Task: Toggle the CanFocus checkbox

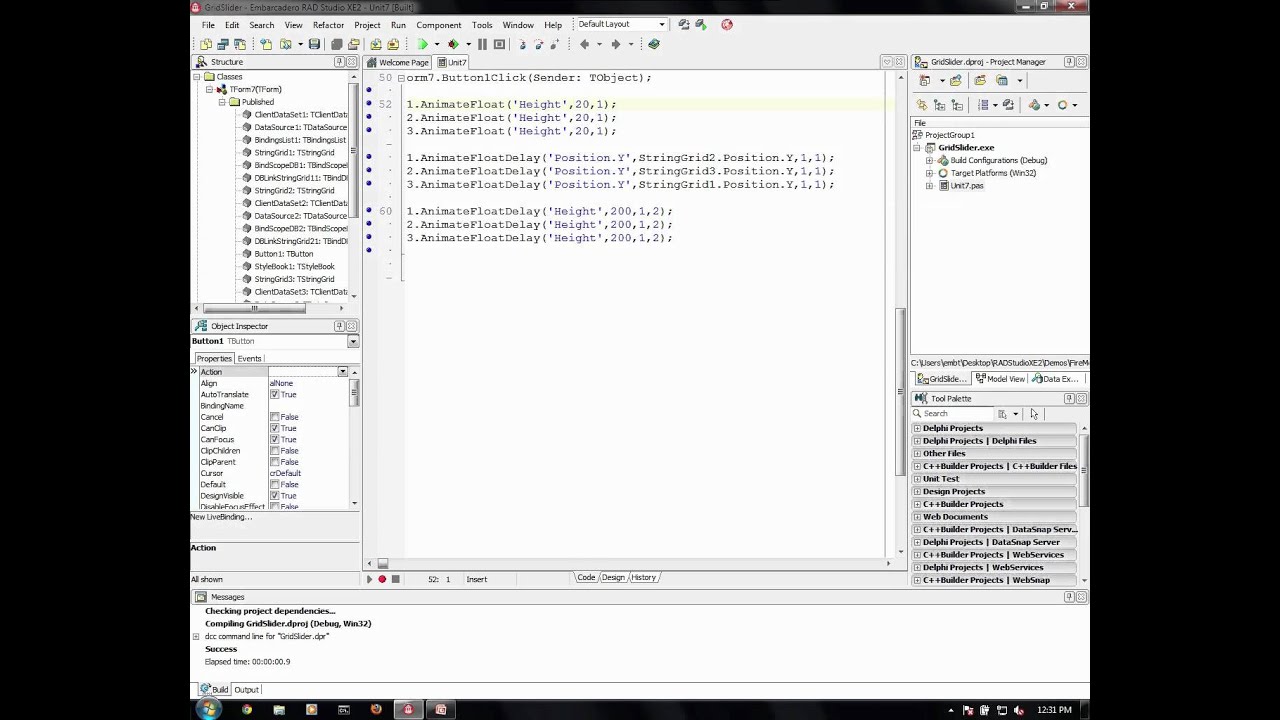Action: point(274,440)
